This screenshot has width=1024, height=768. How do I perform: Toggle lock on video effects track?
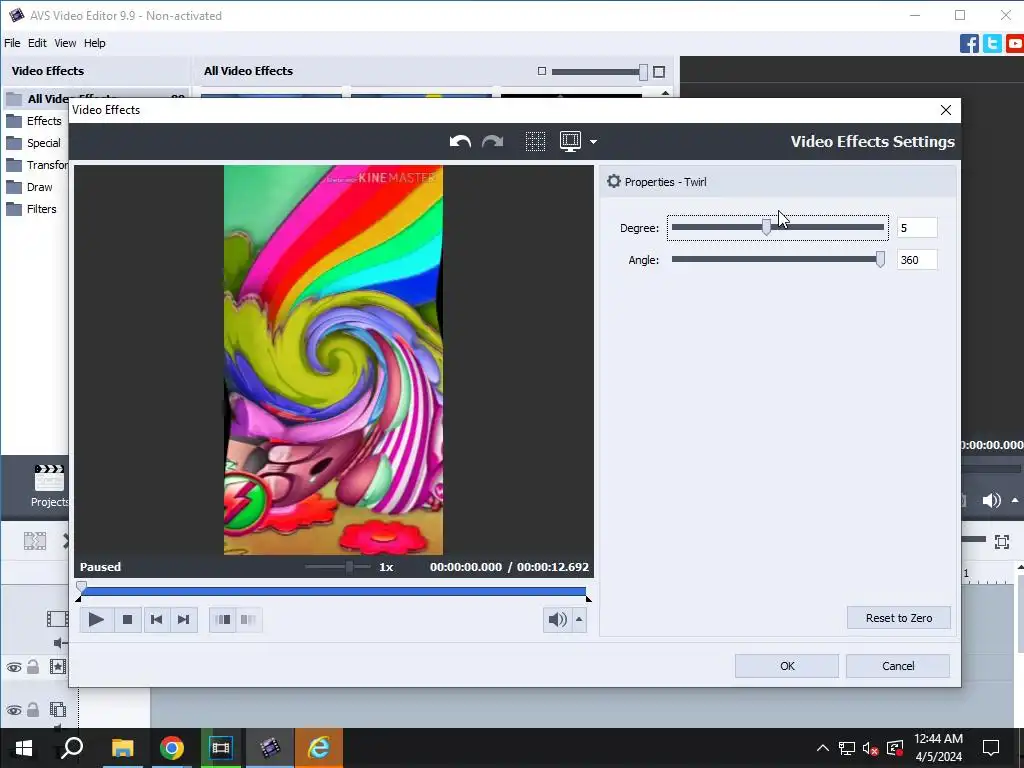pyautogui.click(x=33, y=667)
